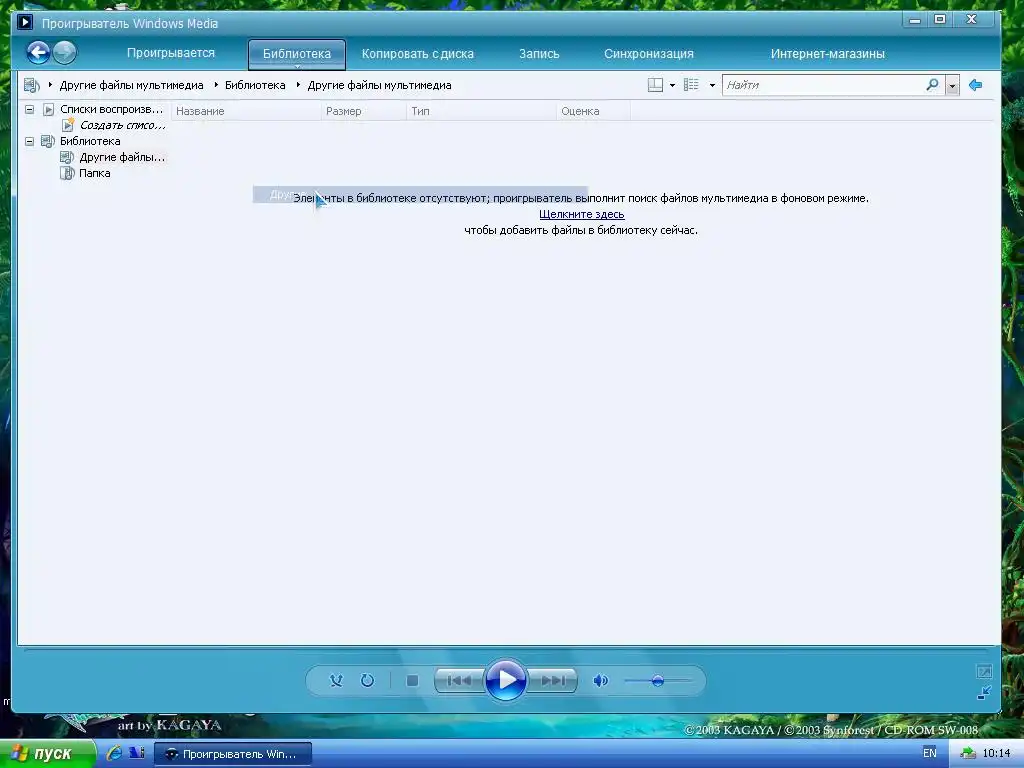The height and width of the screenshot is (768, 1024).
Task: Click the library category icon in breadcrumb
Action: point(31,85)
